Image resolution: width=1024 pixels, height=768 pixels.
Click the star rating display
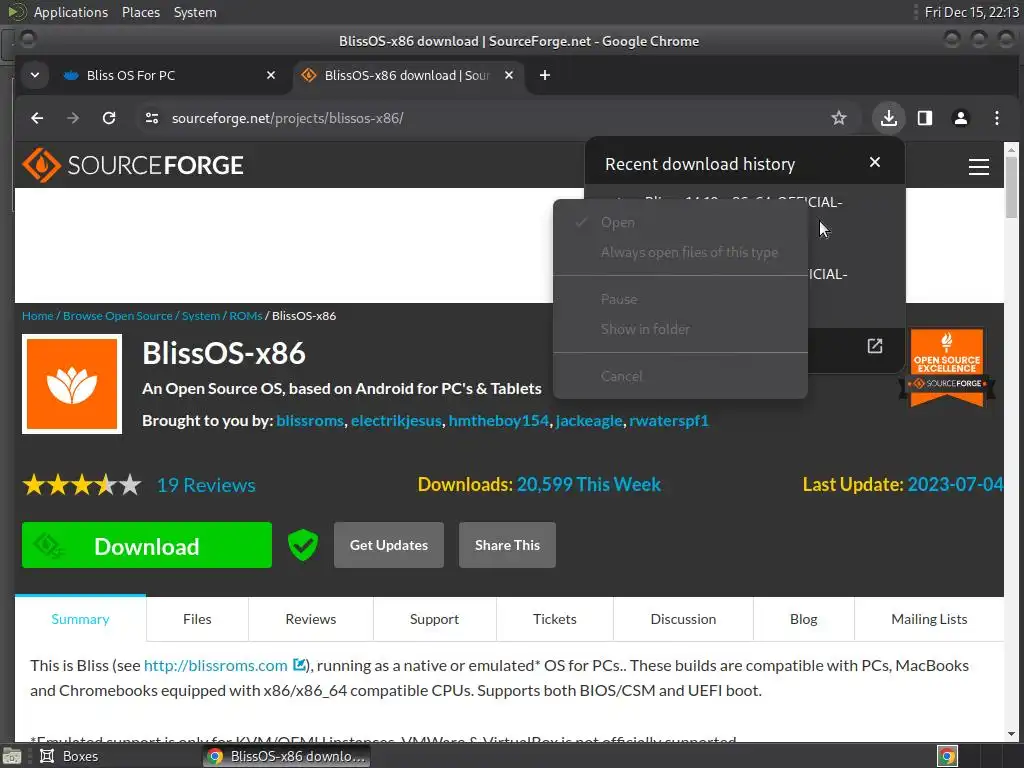point(82,485)
